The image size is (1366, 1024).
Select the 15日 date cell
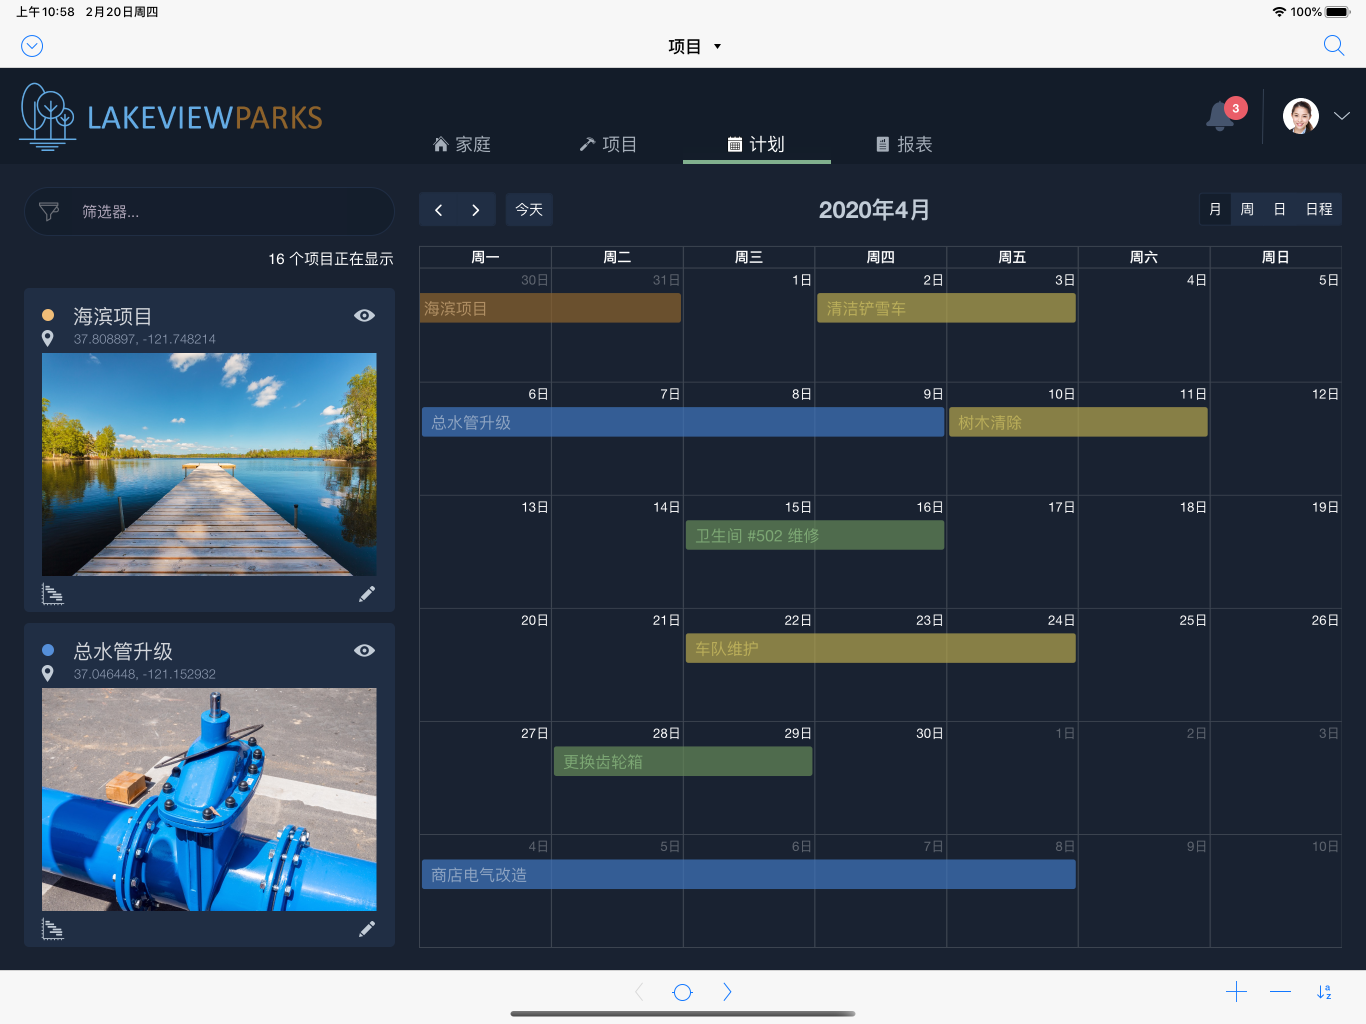749,552
